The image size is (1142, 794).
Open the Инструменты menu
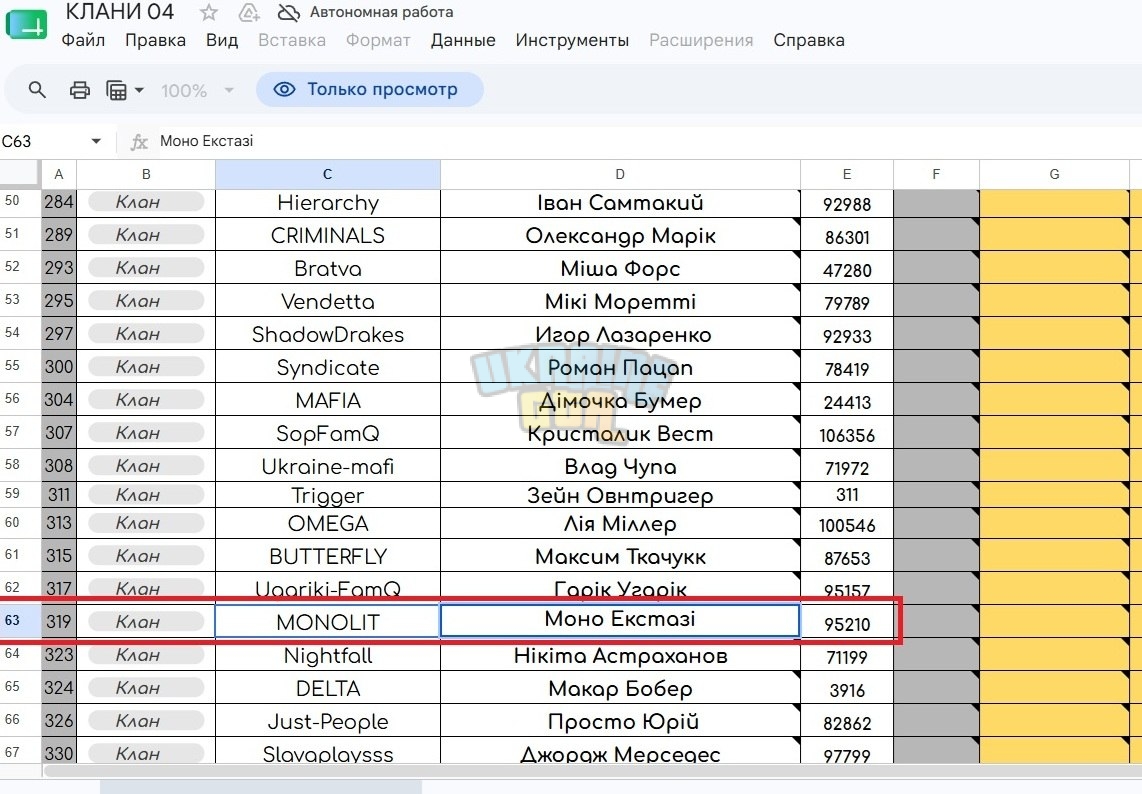click(x=572, y=40)
